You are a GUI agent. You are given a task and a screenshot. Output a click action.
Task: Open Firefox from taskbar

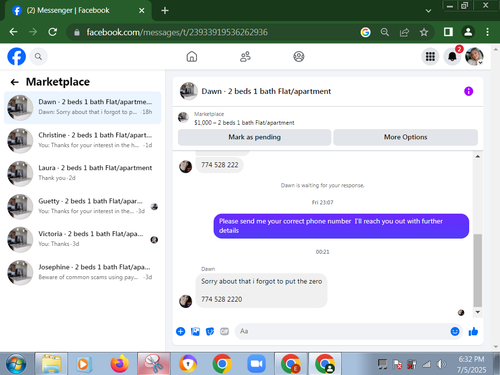pyautogui.click(x=119, y=364)
